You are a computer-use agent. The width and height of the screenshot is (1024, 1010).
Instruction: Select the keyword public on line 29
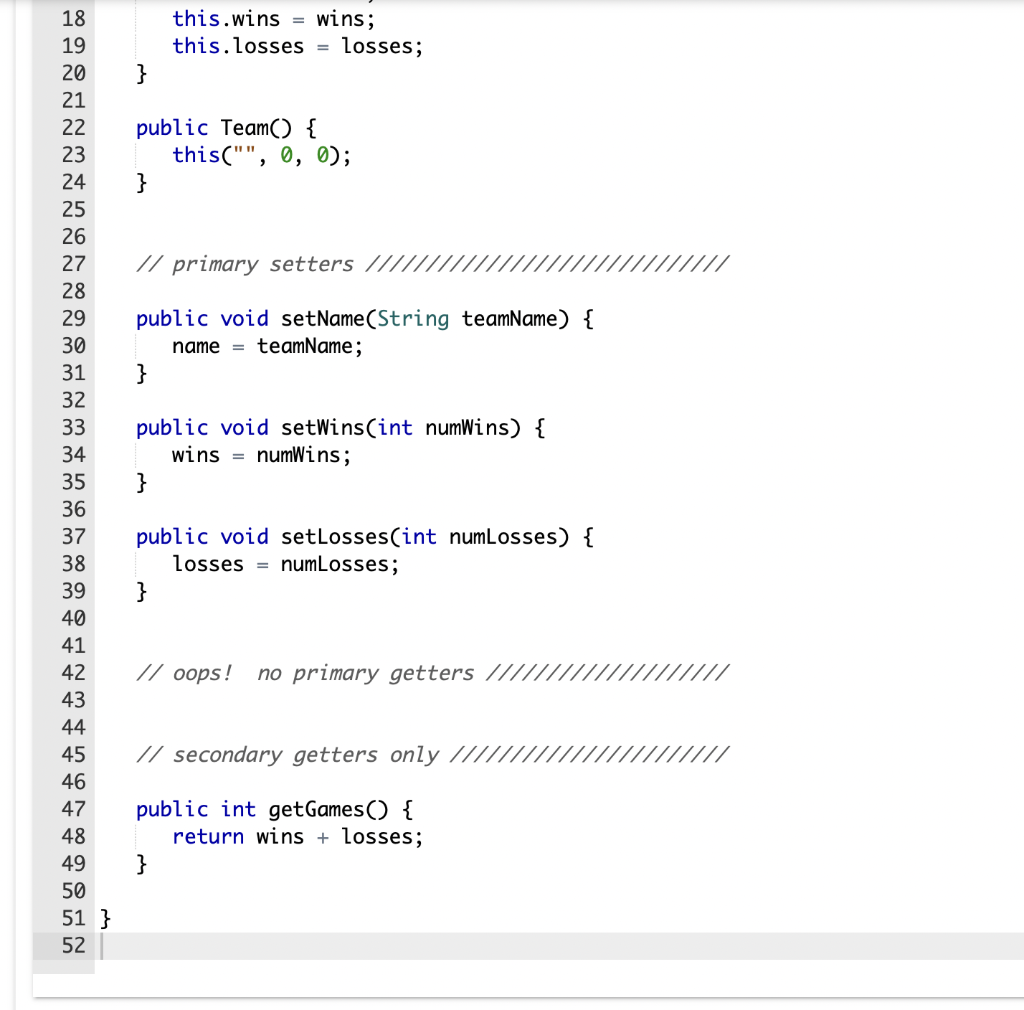pos(171,318)
